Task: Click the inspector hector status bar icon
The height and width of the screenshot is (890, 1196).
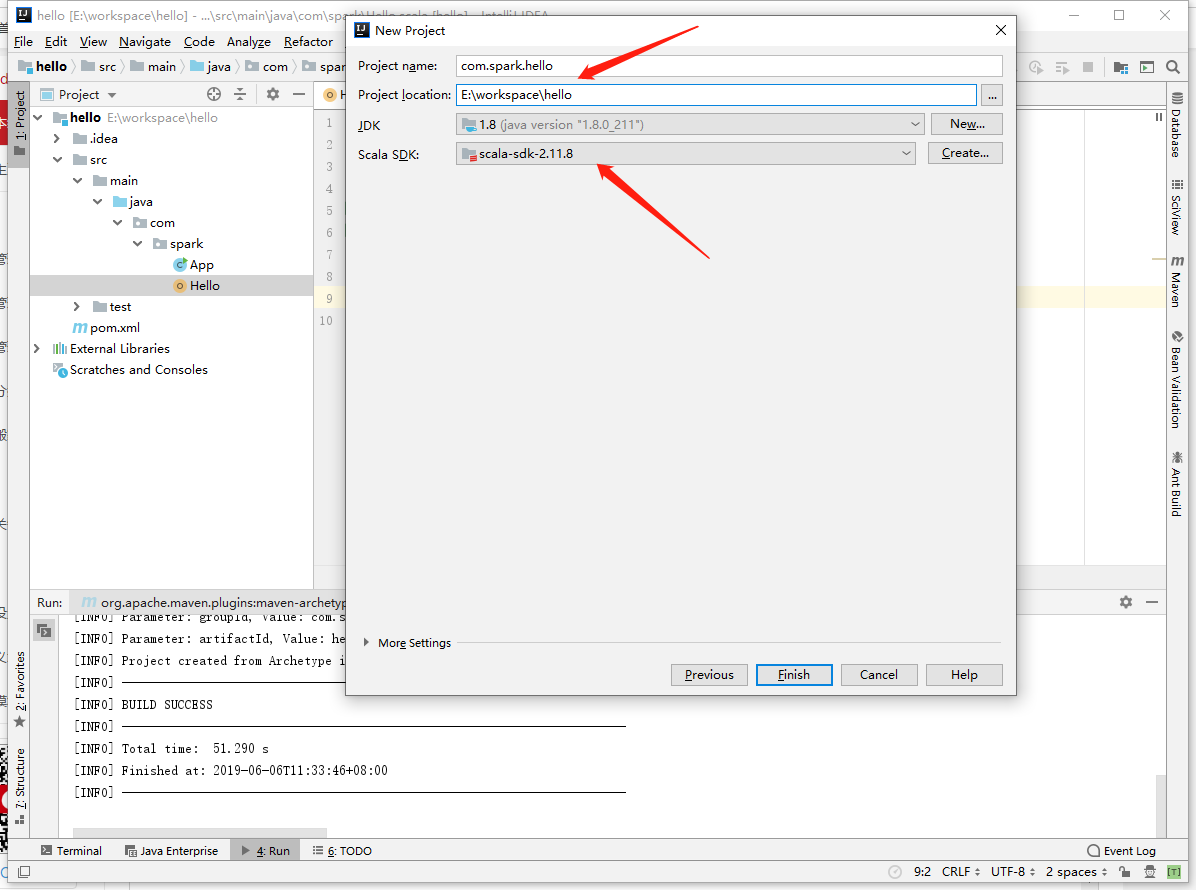Action: click(1150, 872)
